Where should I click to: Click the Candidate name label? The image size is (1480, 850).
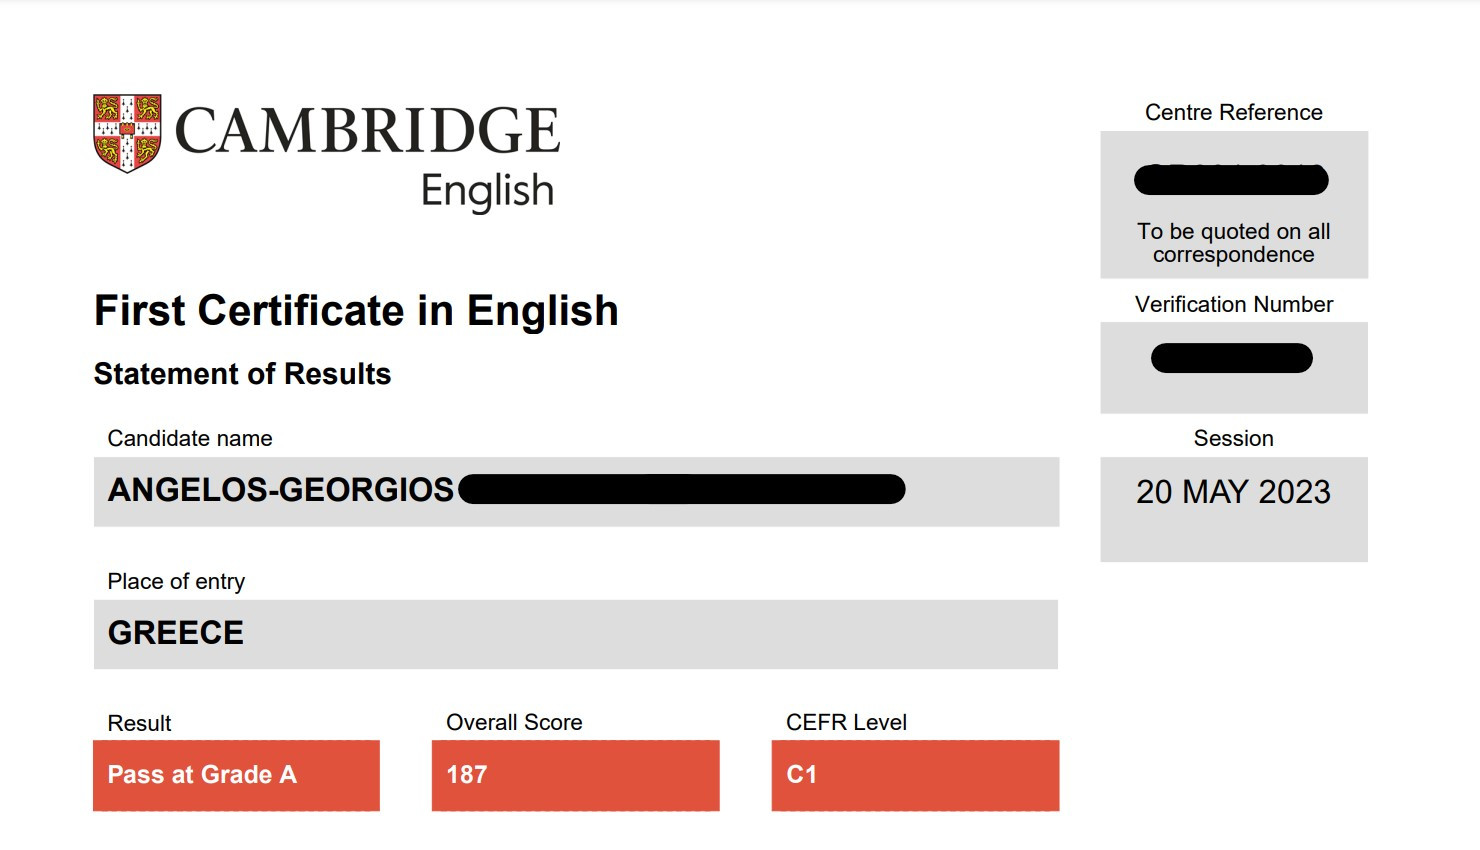point(190,438)
